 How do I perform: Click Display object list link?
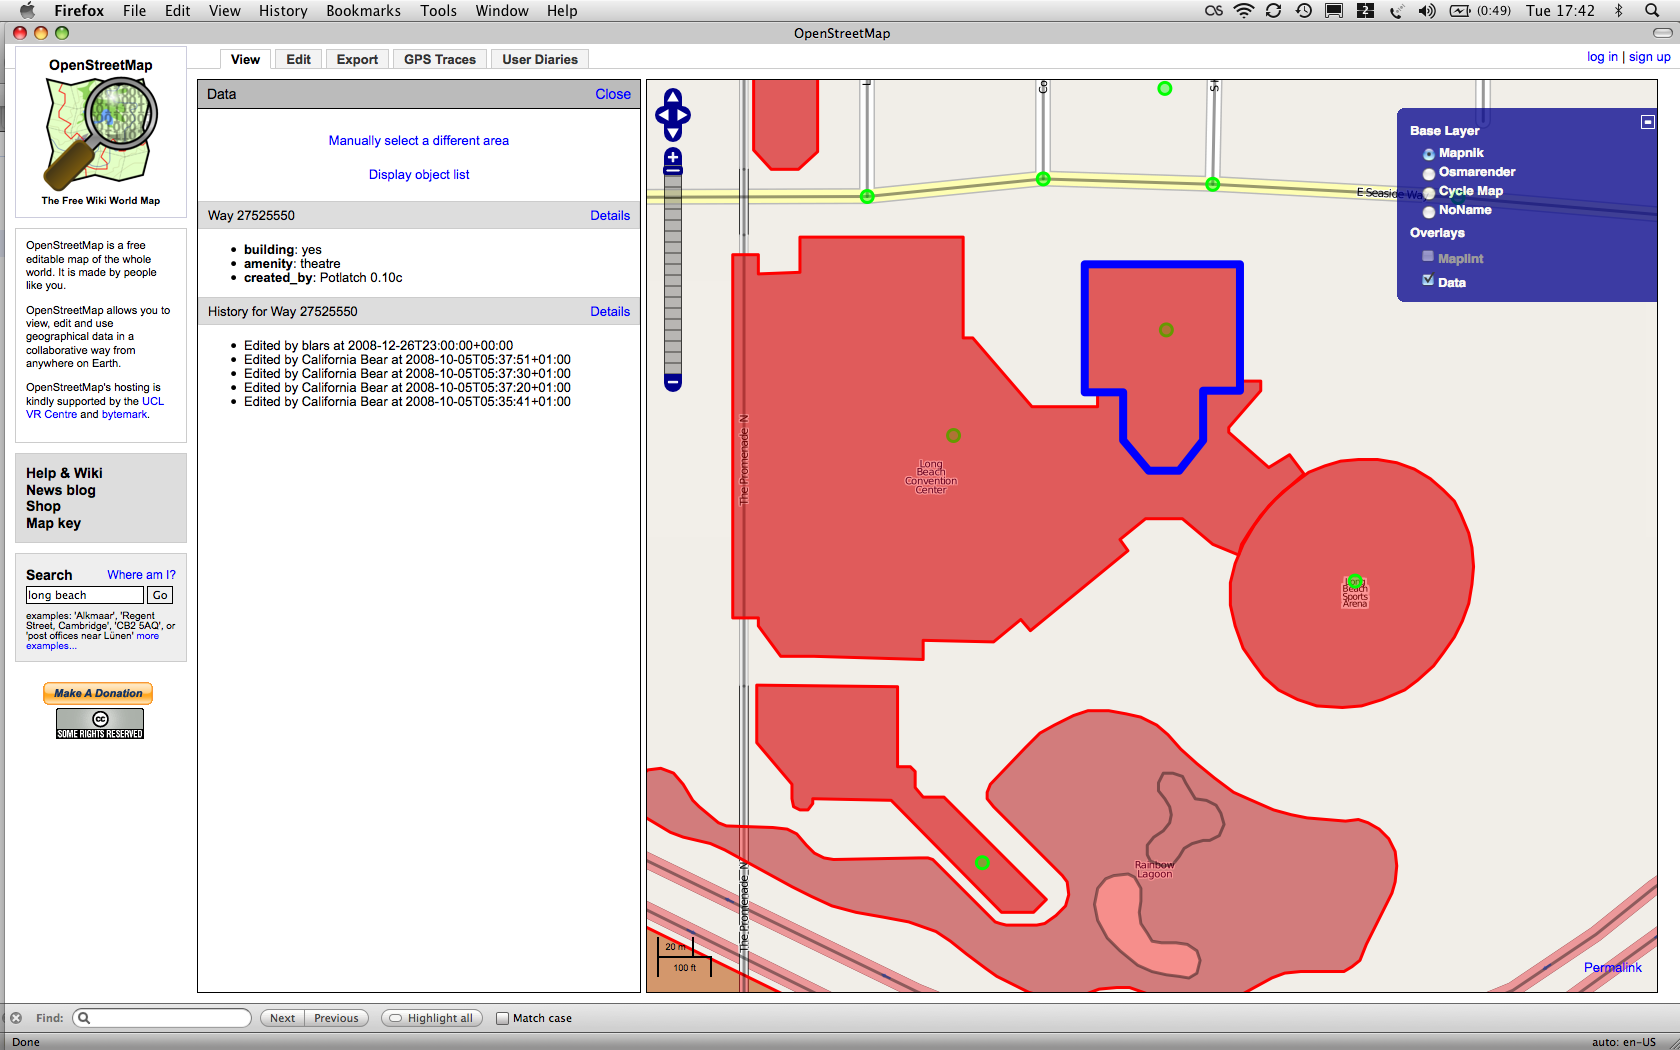418,174
